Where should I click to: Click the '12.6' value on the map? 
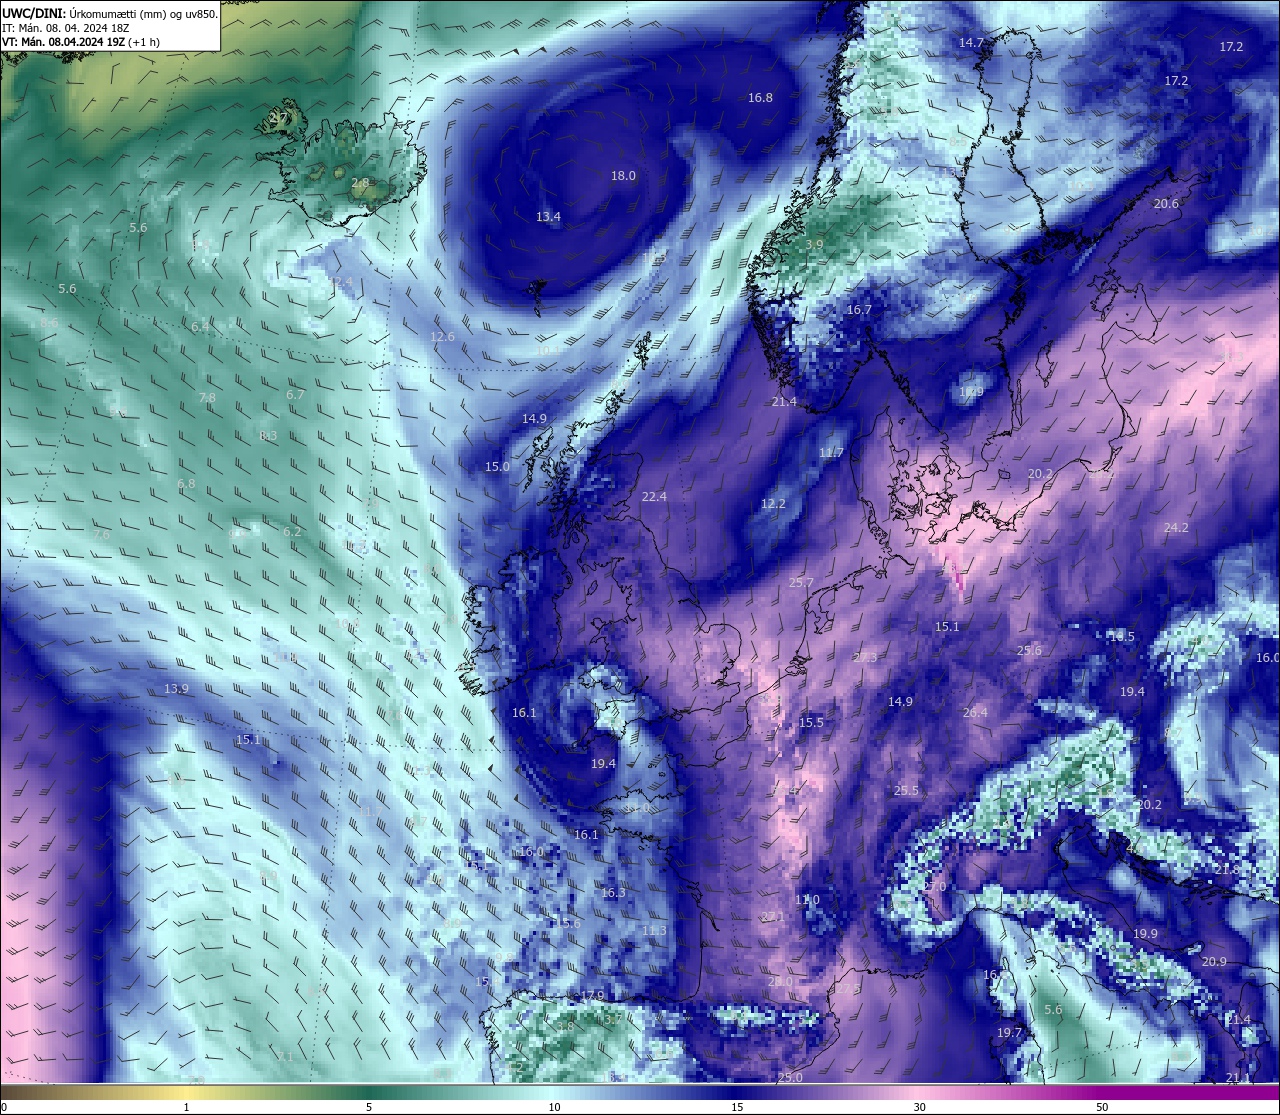pos(442,336)
